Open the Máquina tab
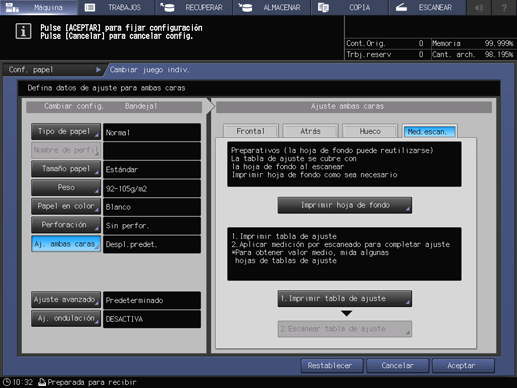The height and width of the screenshot is (388, 517). point(39,7)
